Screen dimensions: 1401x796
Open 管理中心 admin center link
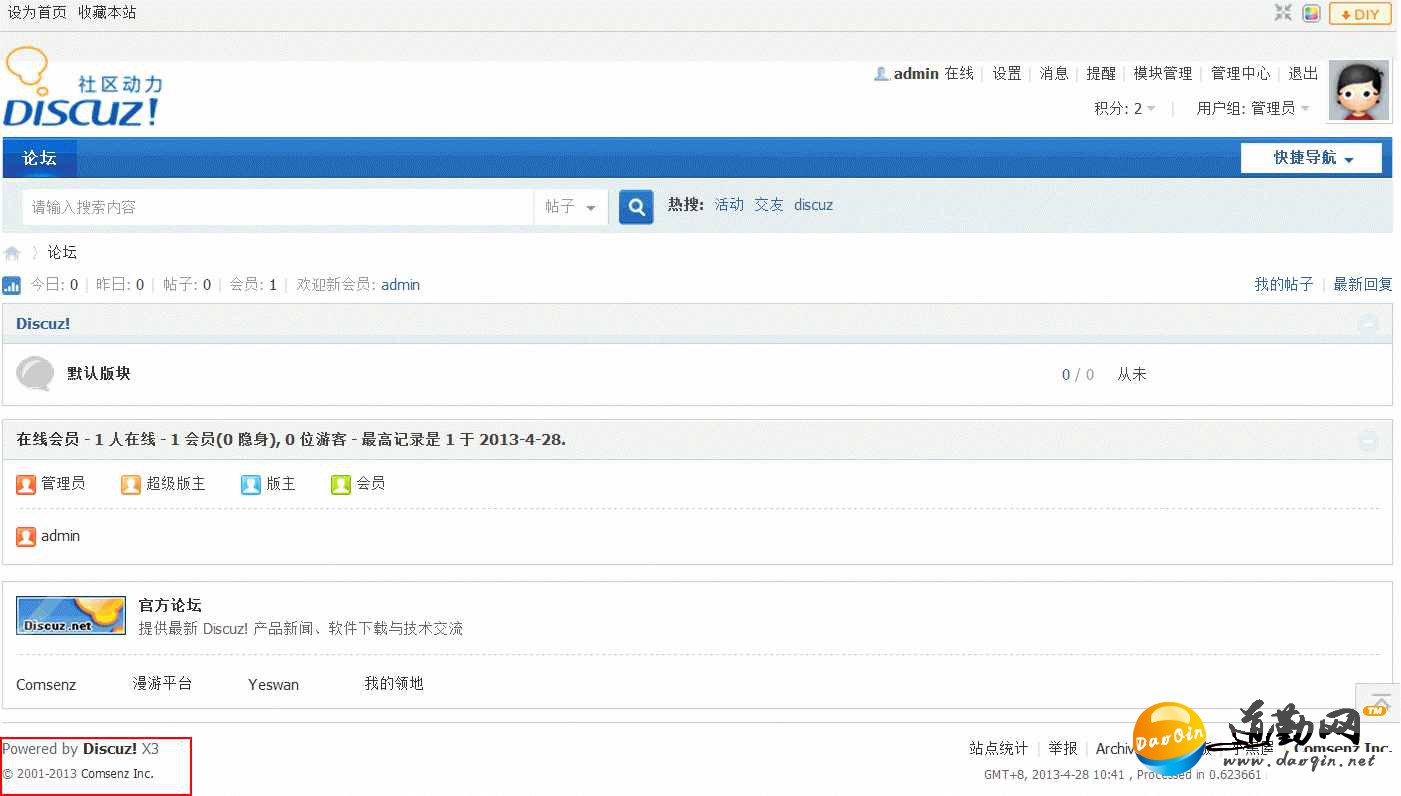point(1241,73)
